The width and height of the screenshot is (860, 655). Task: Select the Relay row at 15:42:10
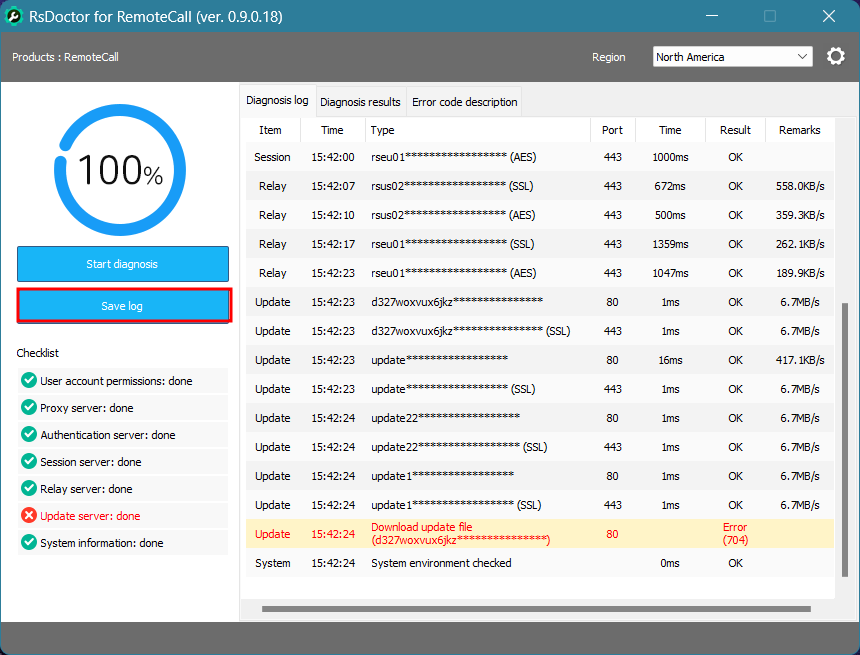(x=540, y=215)
